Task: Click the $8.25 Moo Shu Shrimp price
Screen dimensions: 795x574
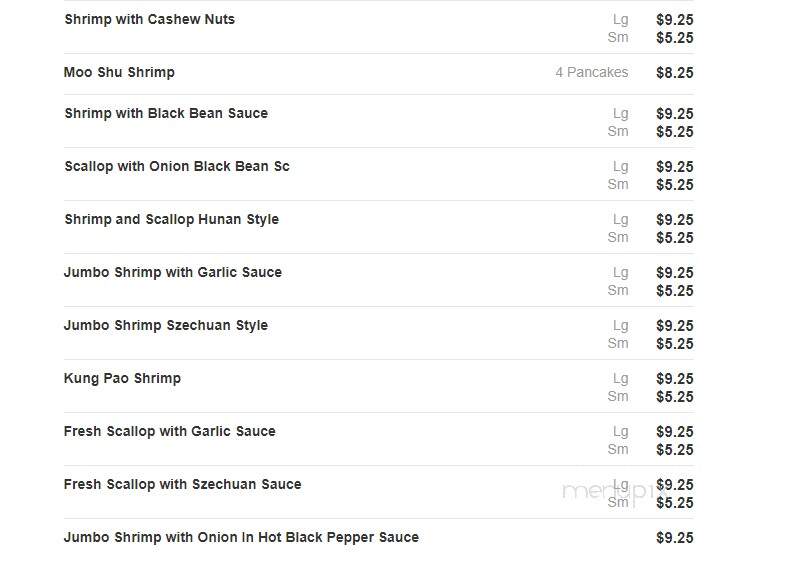Action: click(x=674, y=73)
